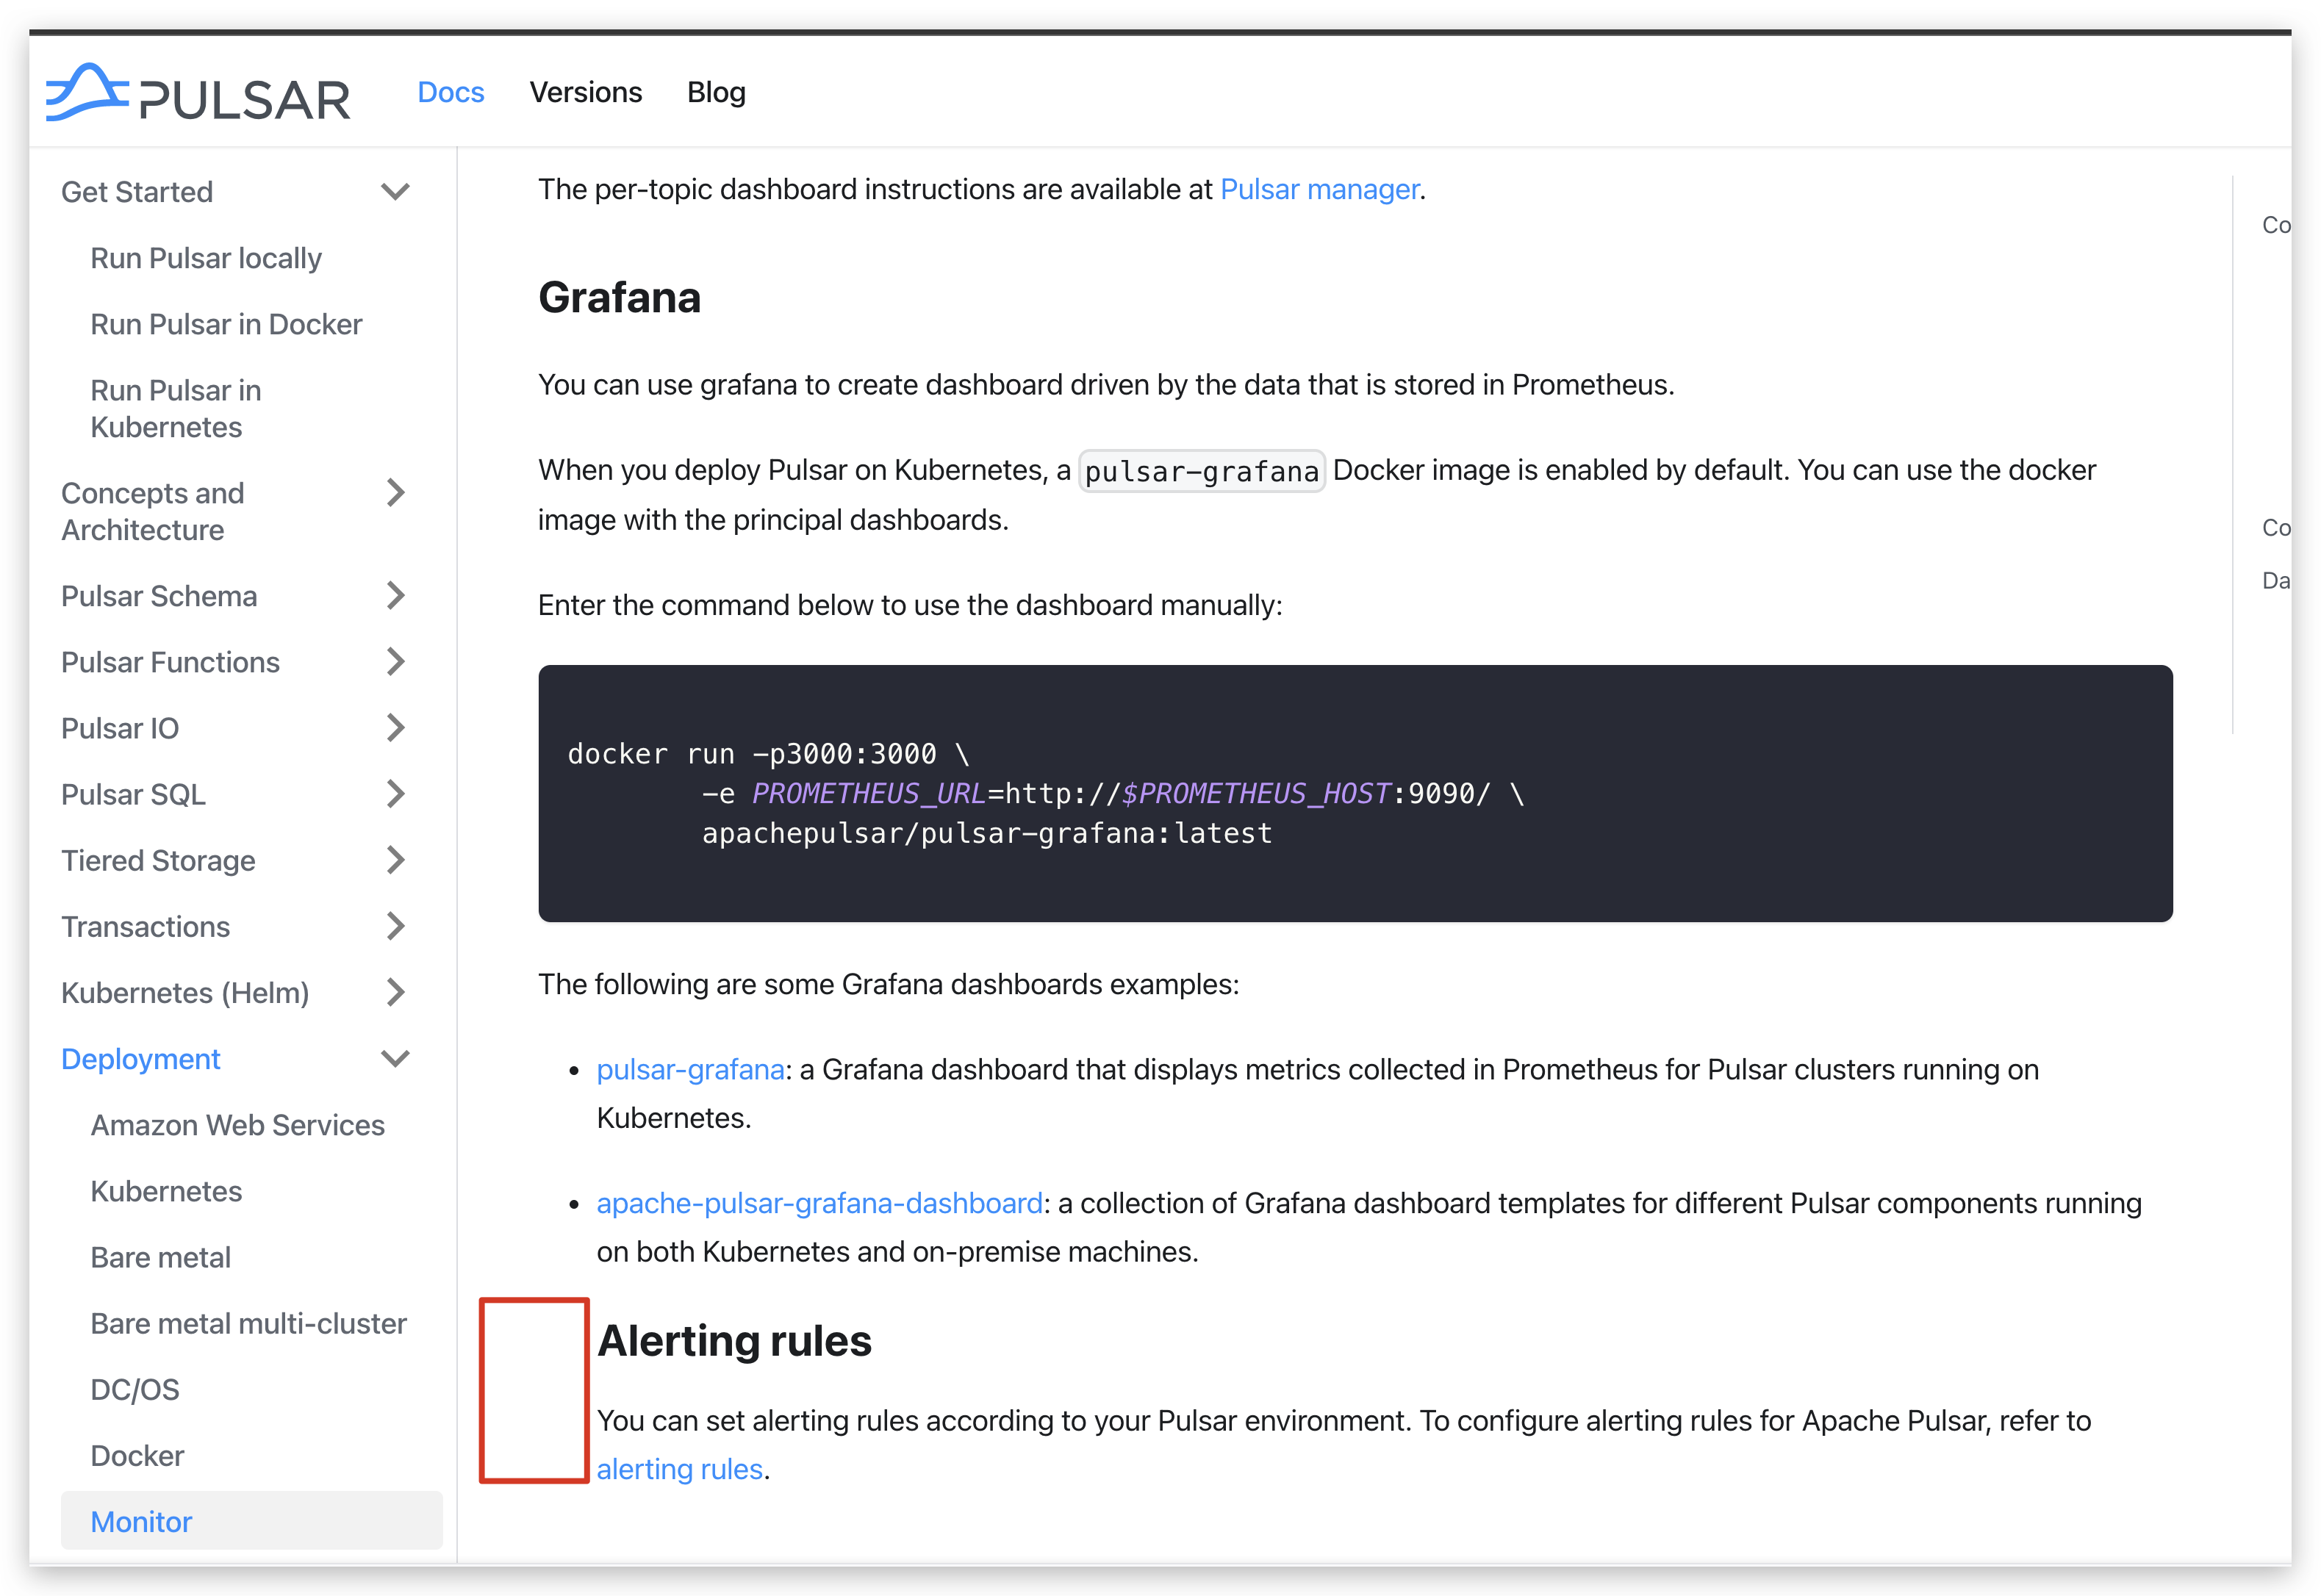This screenshot has width=2321, height=1596.
Task: Collapse the Get Started section chevron
Action: click(396, 191)
